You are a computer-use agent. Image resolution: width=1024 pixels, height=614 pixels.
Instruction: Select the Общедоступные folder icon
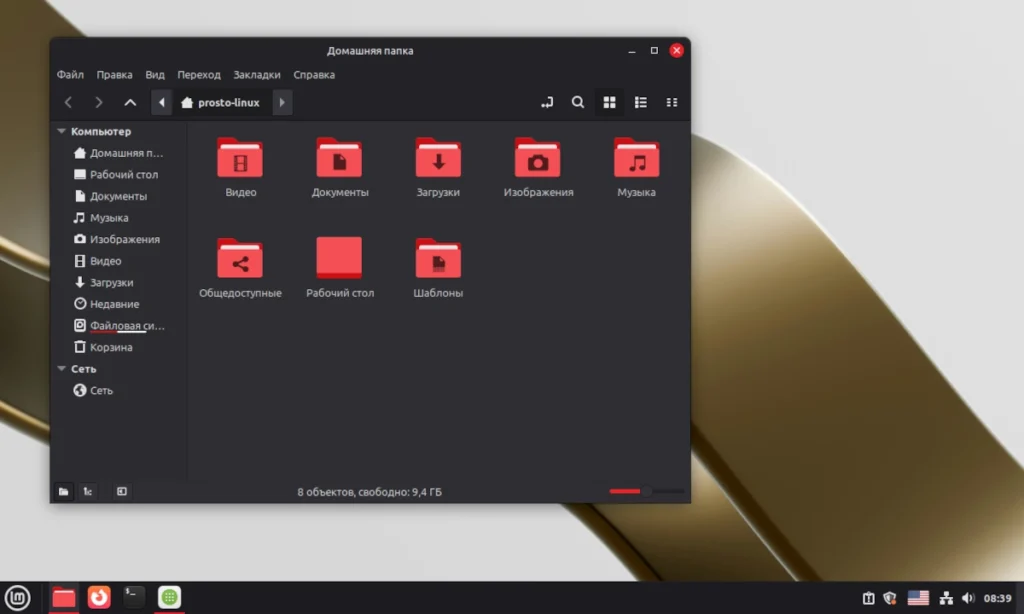pyautogui.click(x=240, y=259)
